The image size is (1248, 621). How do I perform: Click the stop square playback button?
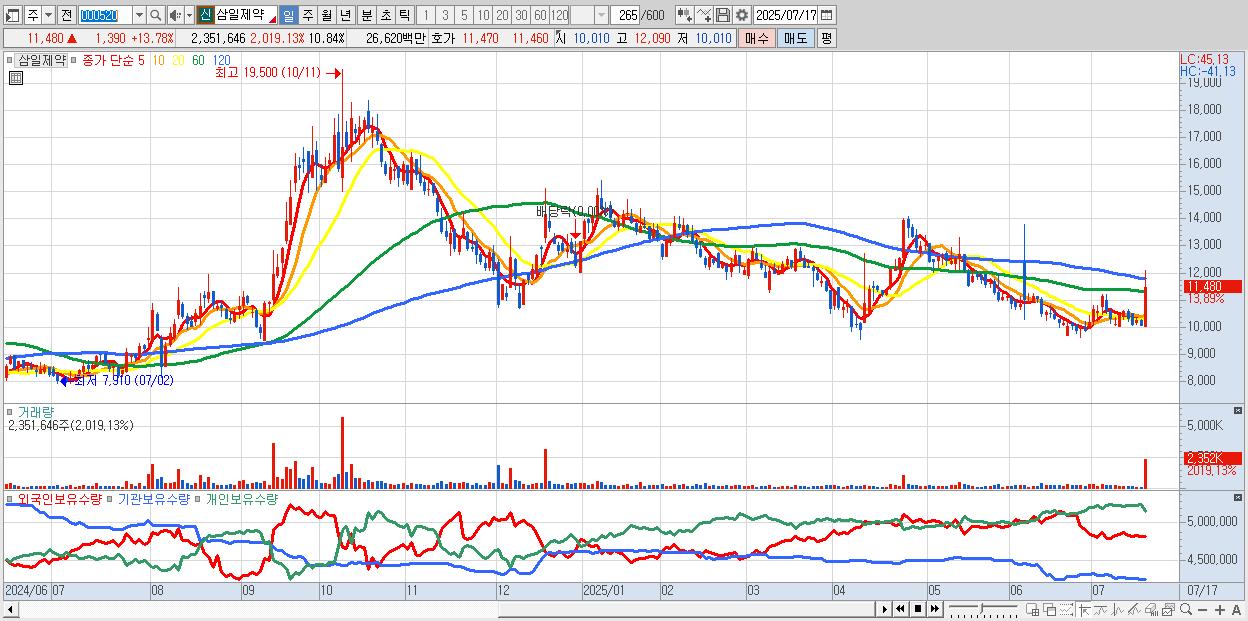[x=917, y=609]
